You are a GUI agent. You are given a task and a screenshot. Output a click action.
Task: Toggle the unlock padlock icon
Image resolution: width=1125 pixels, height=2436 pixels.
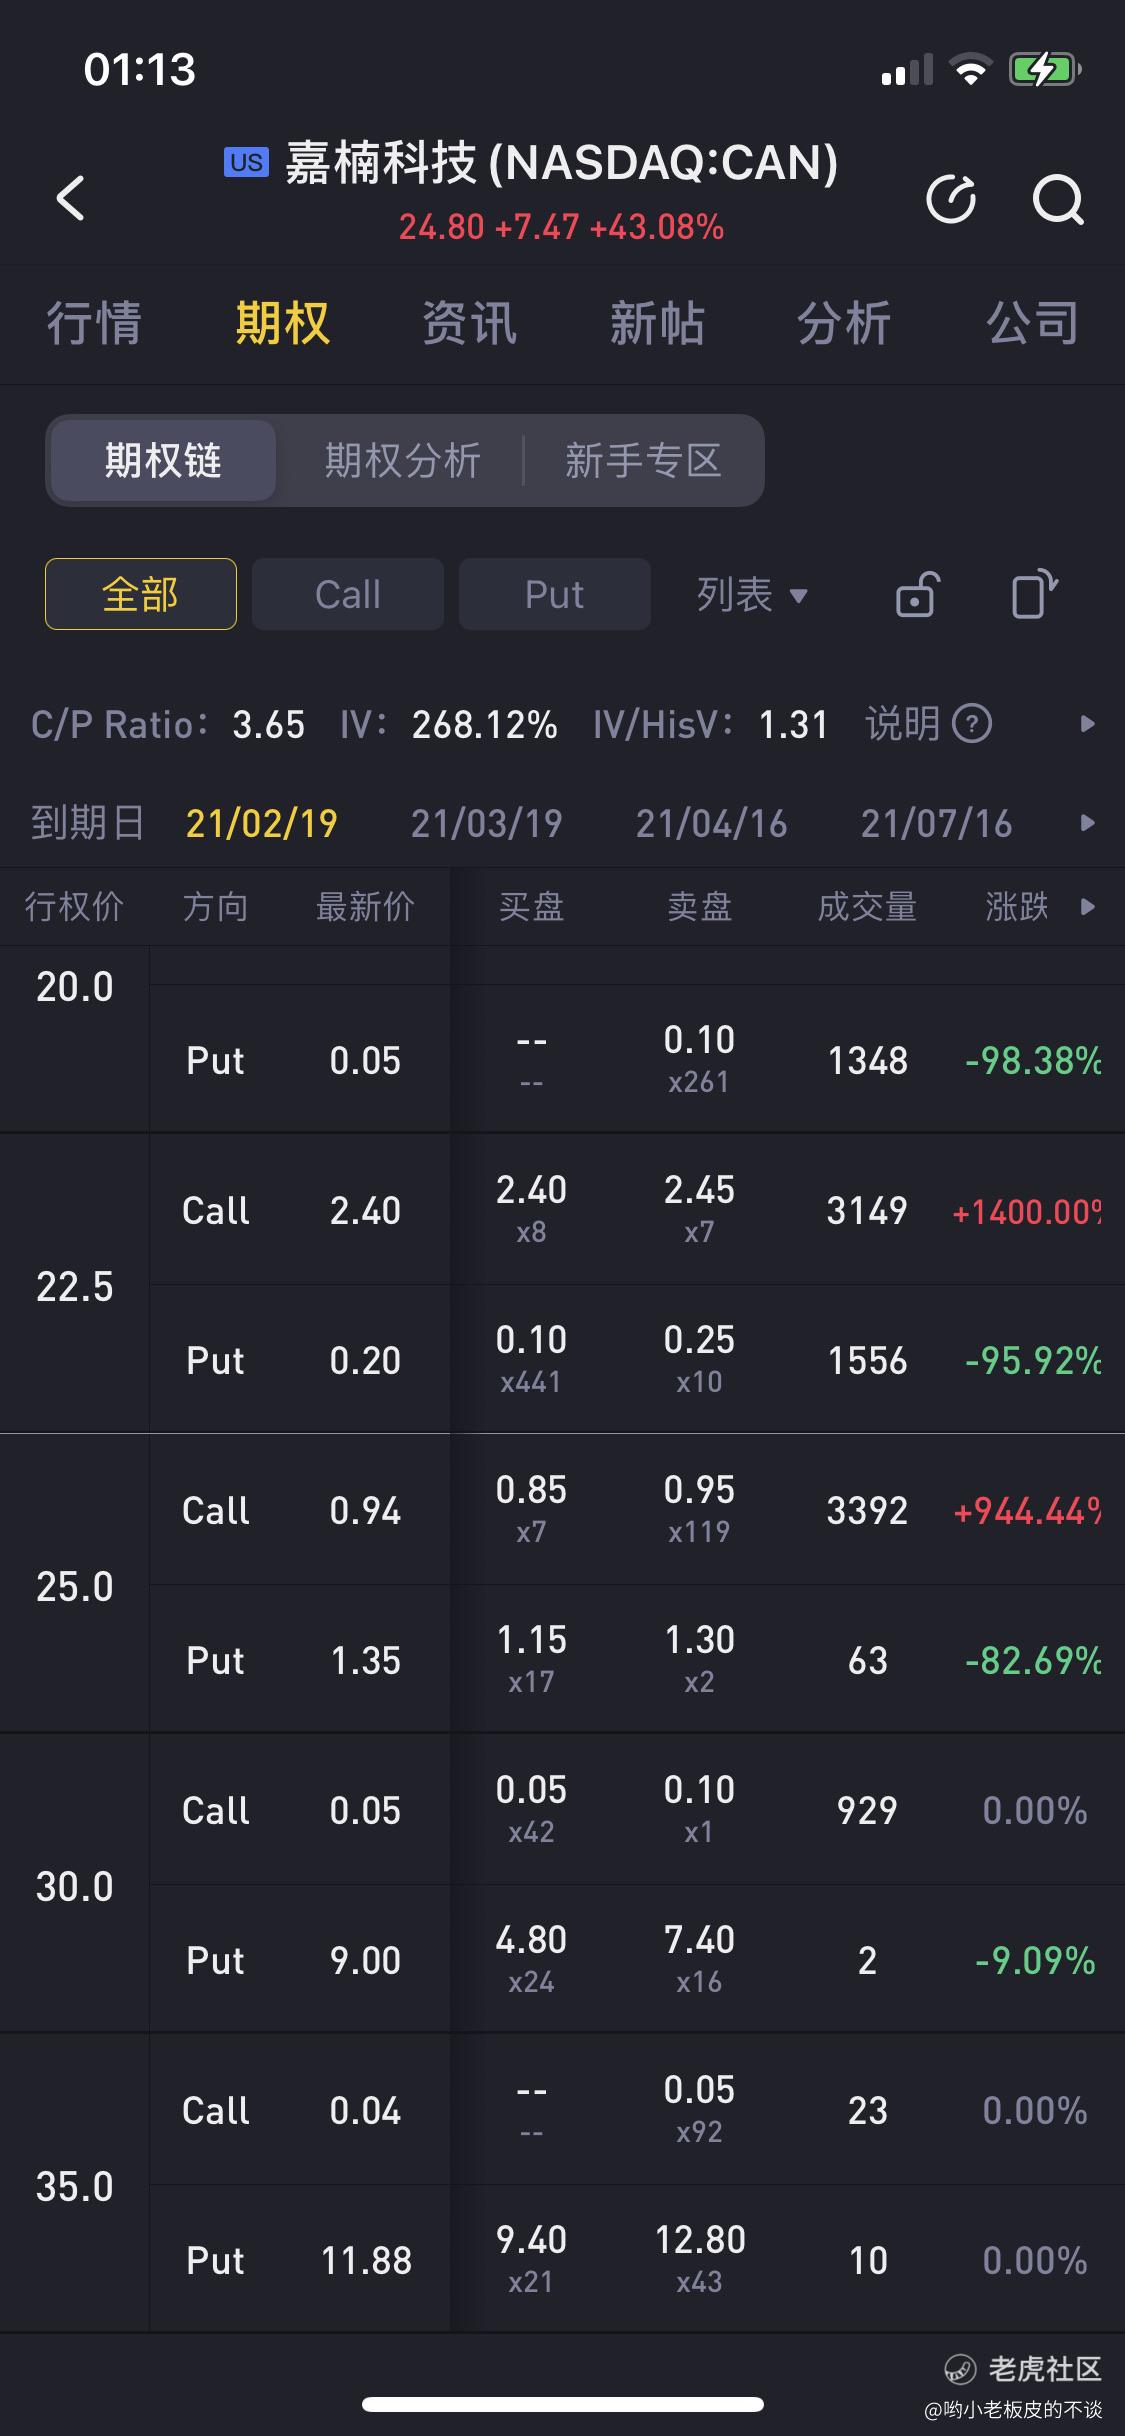tap(917, 595)
